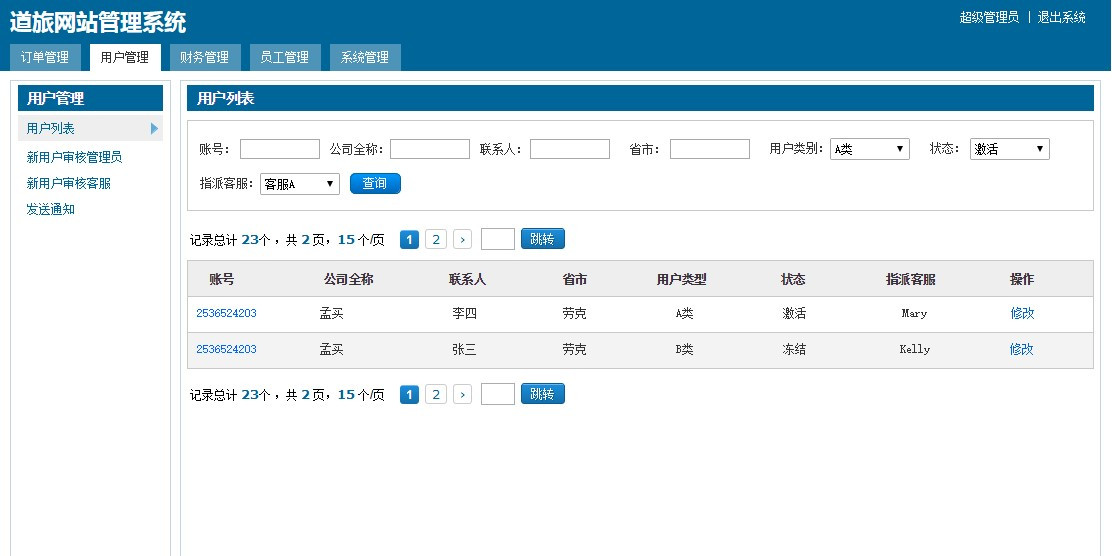Open the 指派客服 dropdown
This screenshot has width=1112, height=556.
(x=299, y=184)
